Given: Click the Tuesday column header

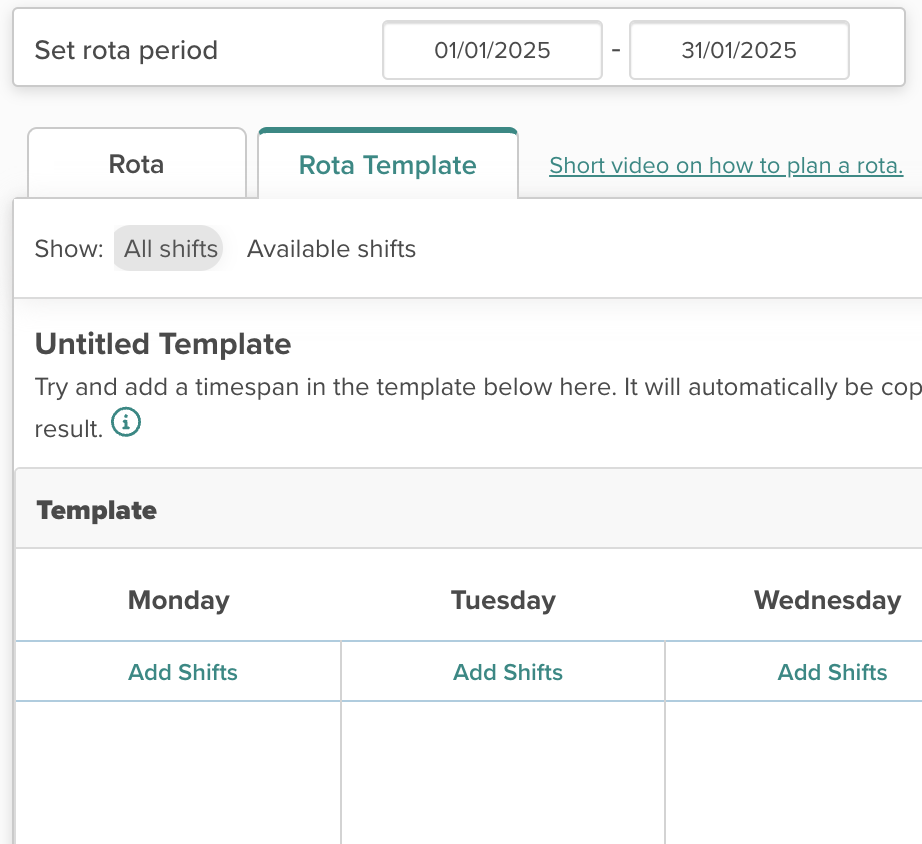Looking at the screenshot, I should click(503, 600).
